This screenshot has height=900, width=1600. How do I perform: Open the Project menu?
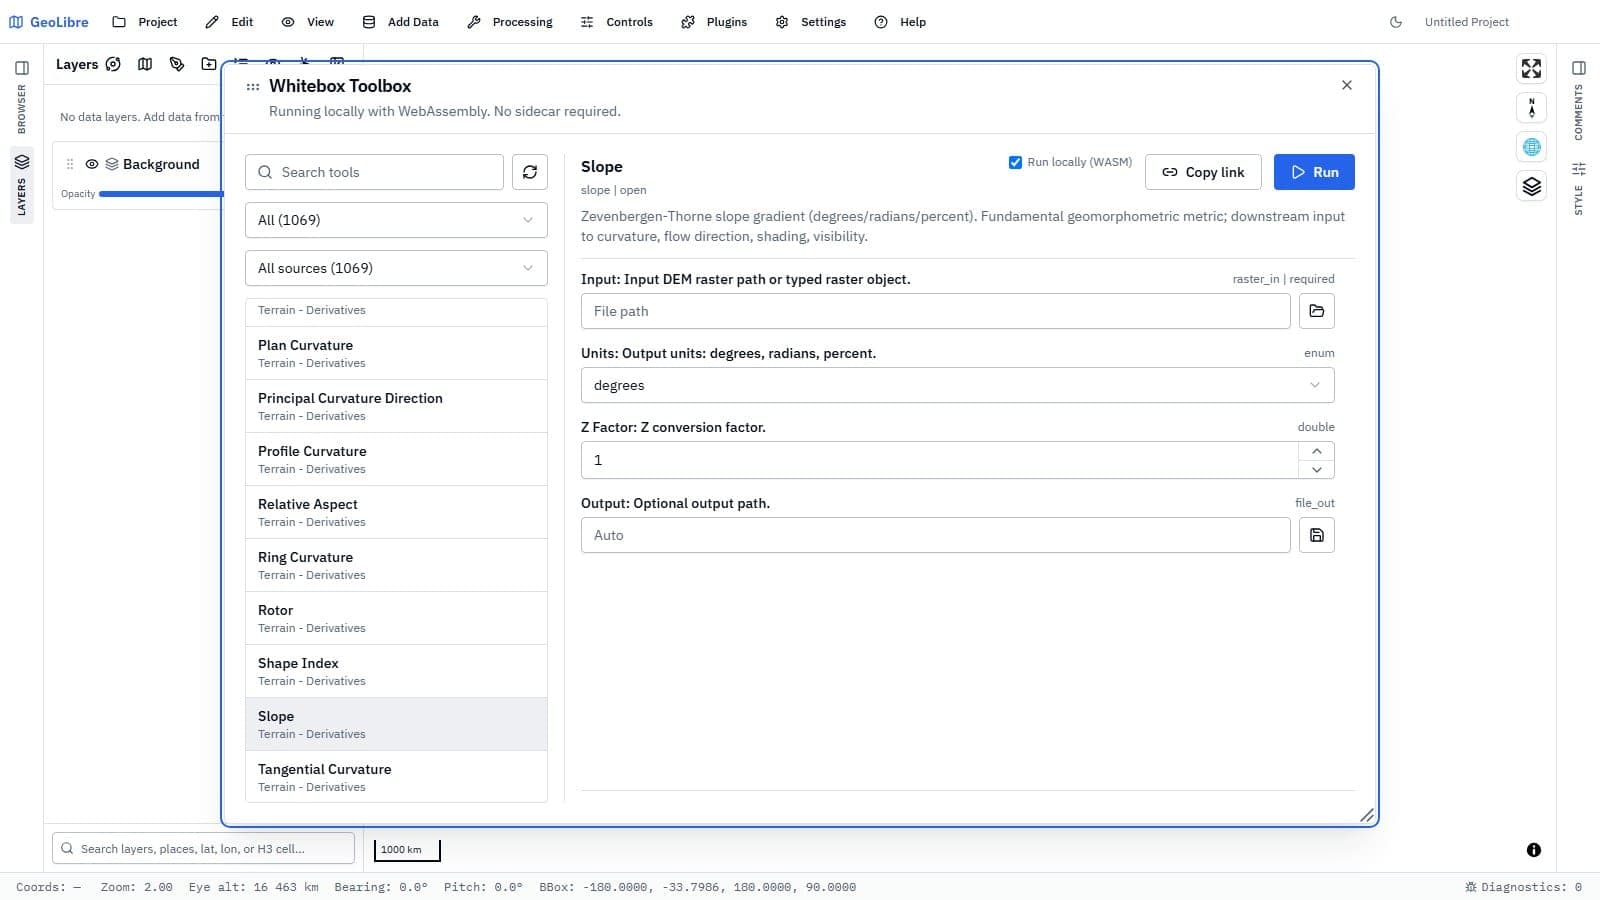pyautogui.click(x=145, y=22)
